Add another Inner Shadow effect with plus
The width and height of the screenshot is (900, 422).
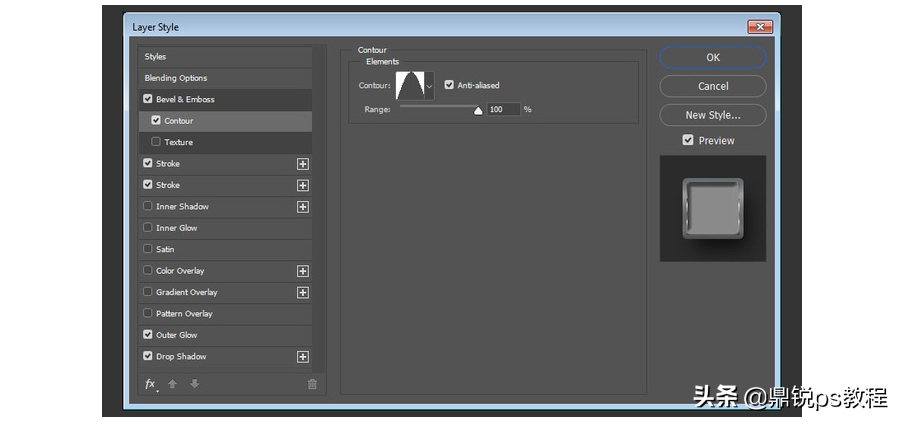click(x=302, y=207)
